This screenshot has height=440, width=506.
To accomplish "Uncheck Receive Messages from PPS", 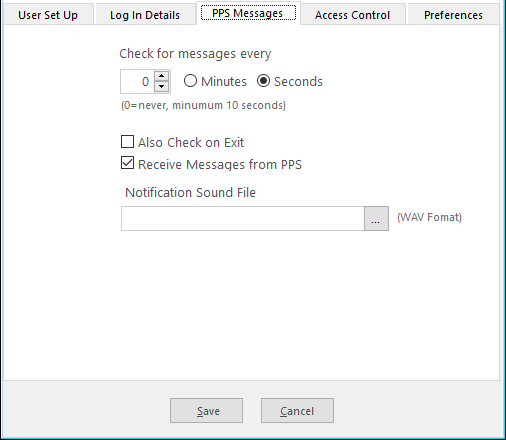I will point(127,163).
